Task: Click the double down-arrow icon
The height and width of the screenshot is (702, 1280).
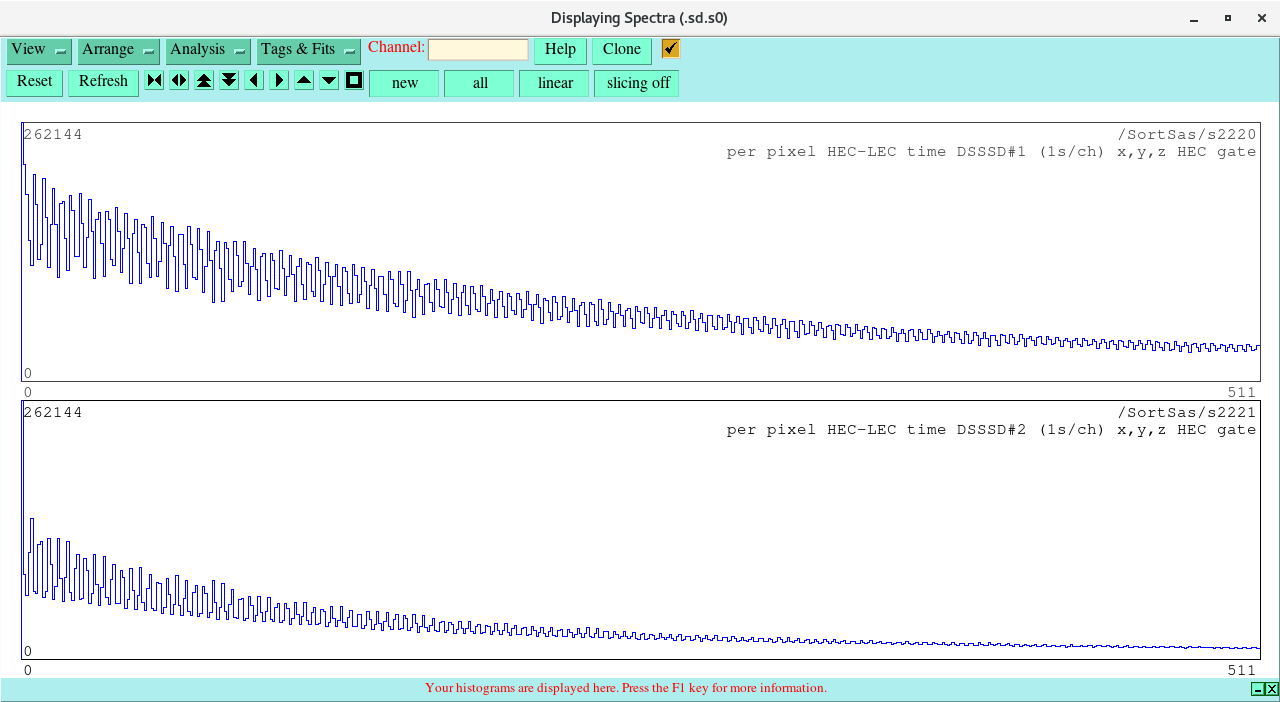Action: 229,81
